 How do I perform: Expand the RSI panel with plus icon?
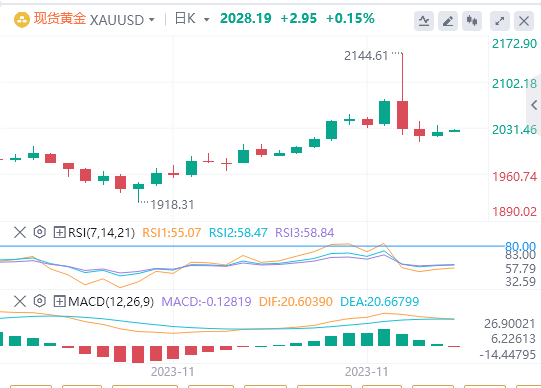[x=59, y=232]
